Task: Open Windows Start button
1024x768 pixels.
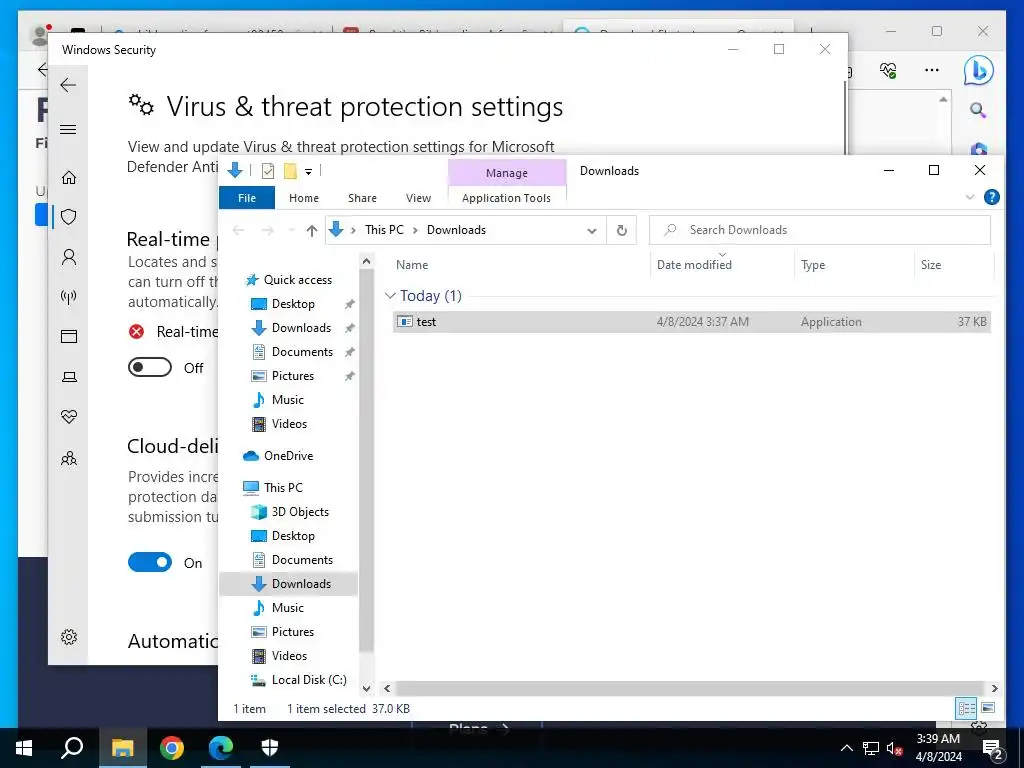Action: coord(24,748)
